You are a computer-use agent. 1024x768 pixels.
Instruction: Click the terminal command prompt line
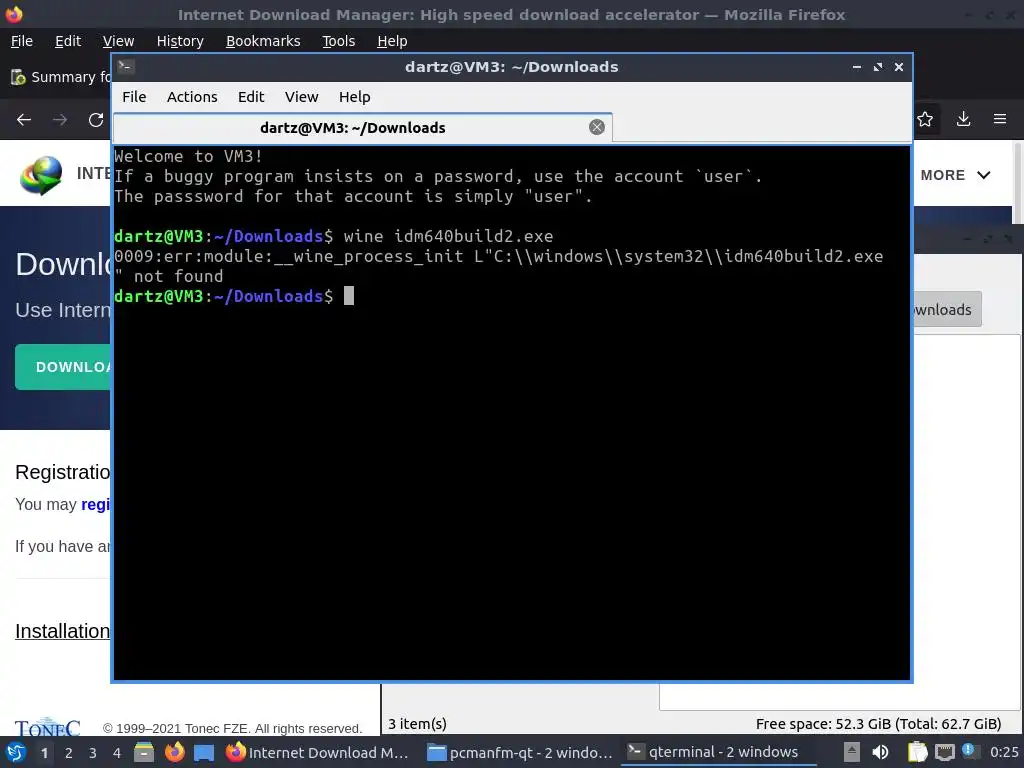[234, 296]
